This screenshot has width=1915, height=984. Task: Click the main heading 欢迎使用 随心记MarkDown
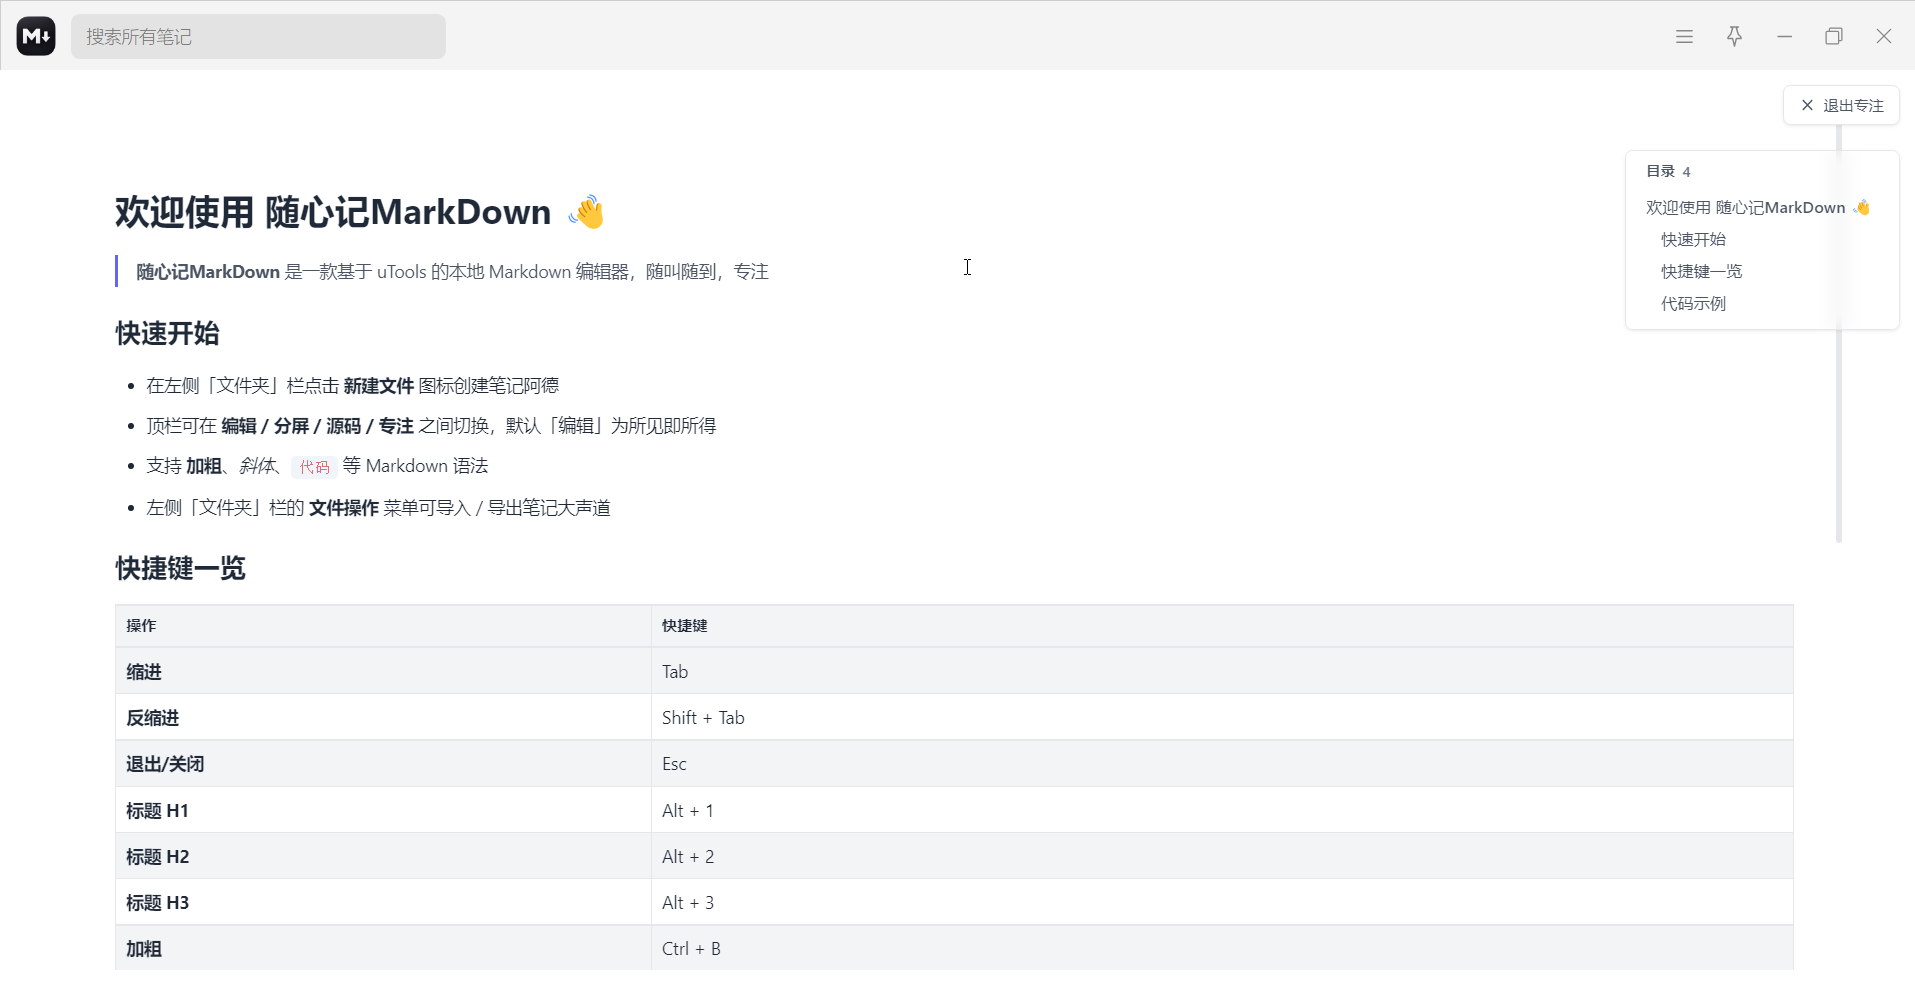[x=361, y=212]
